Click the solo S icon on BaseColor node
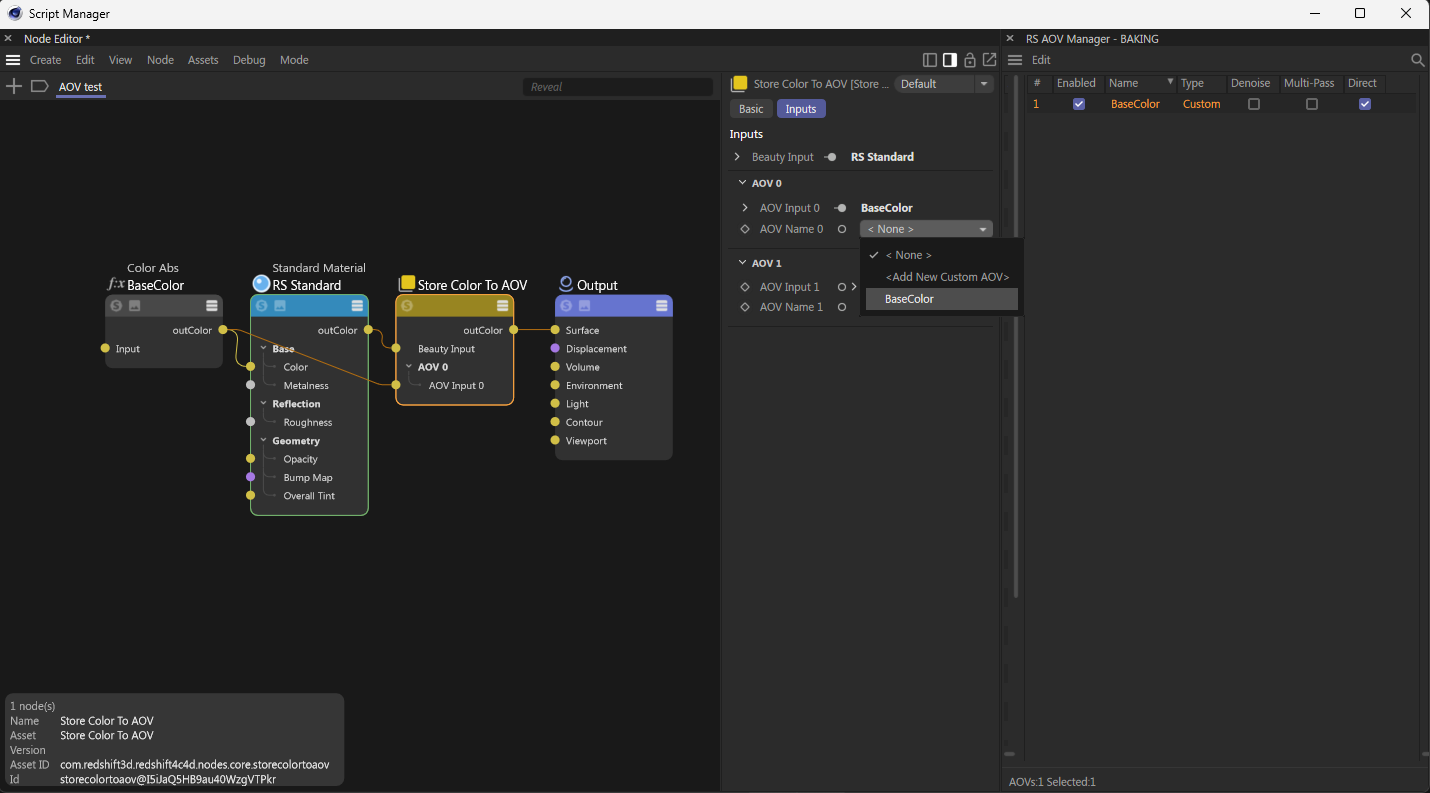The image size is (1430, 793). 117,306
